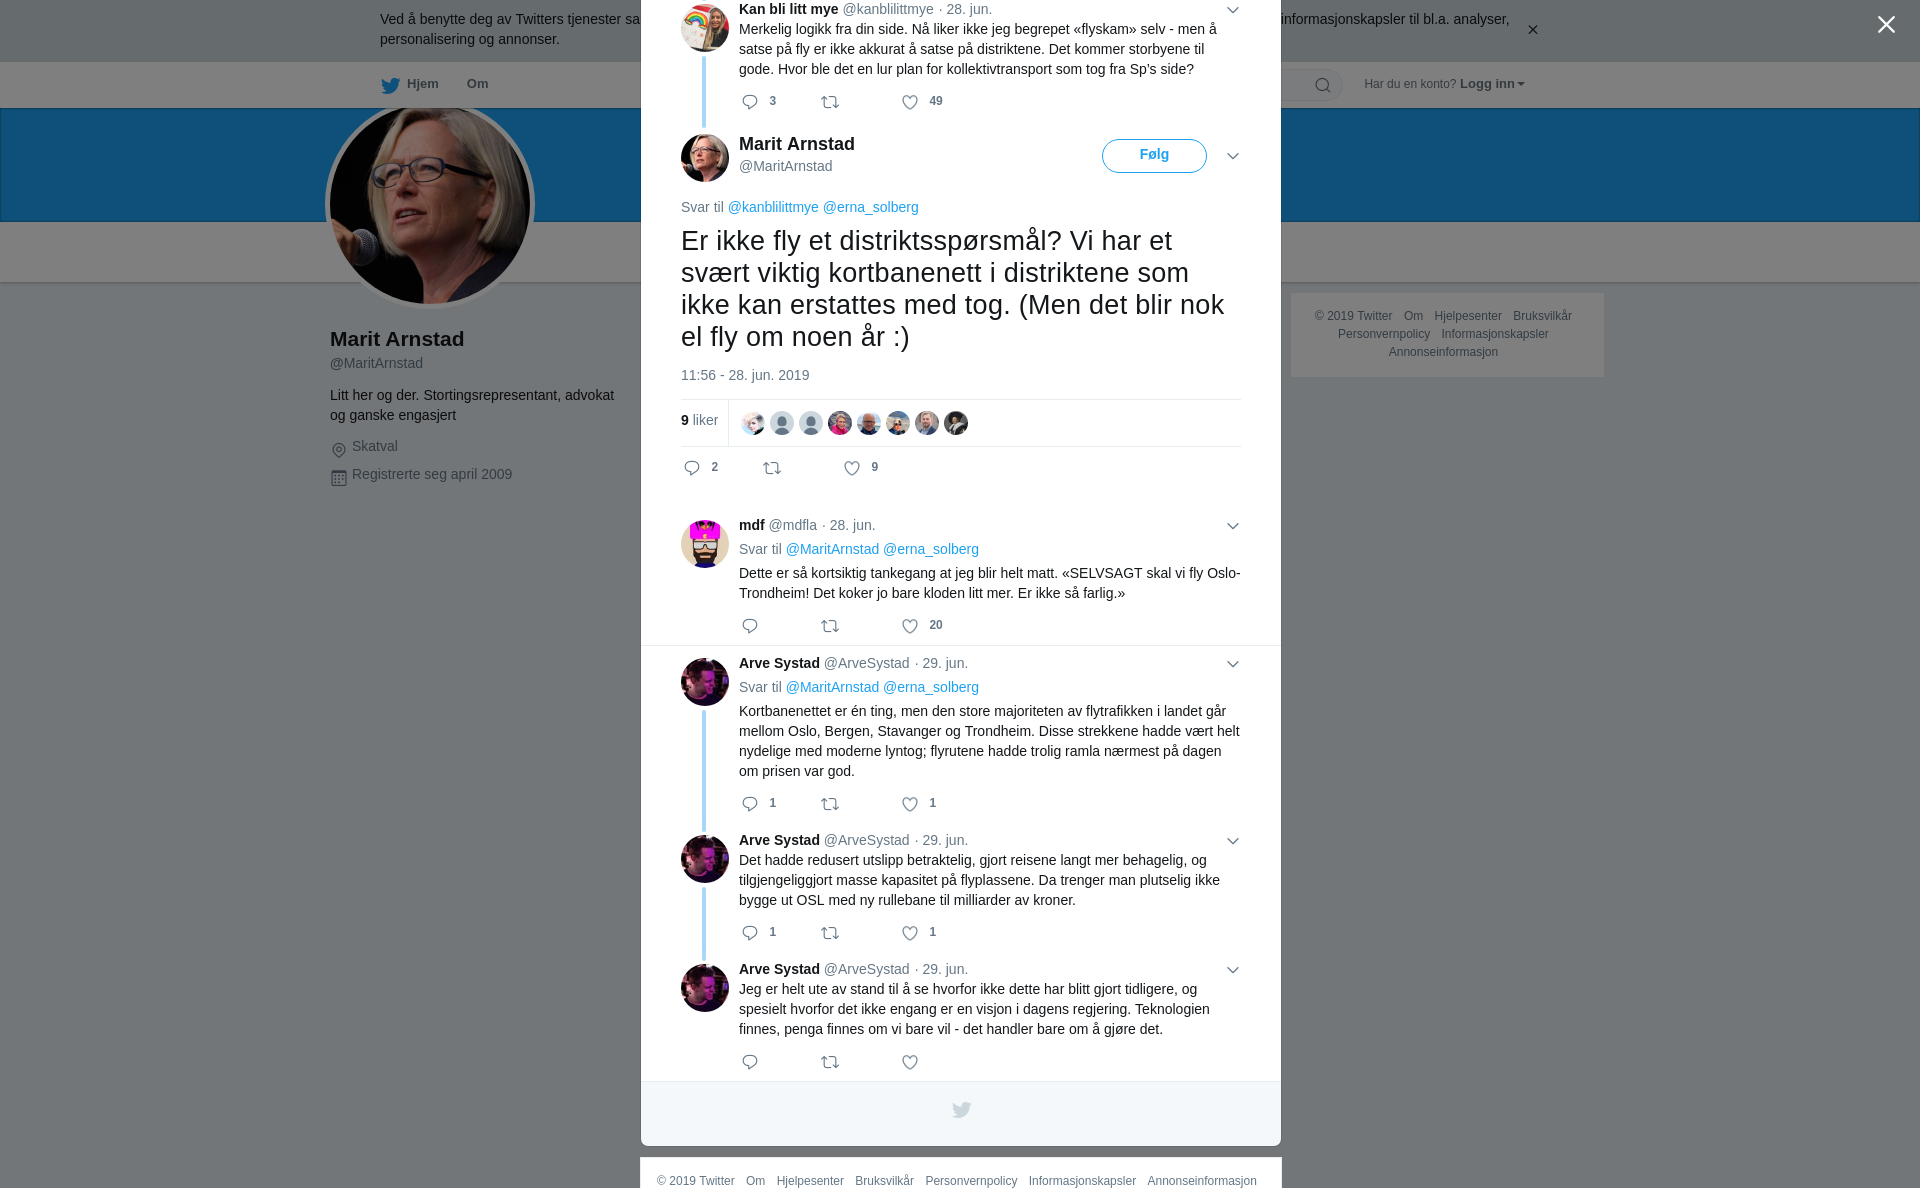Retweet Marit Arnstad's main tweet

(772, 468)
